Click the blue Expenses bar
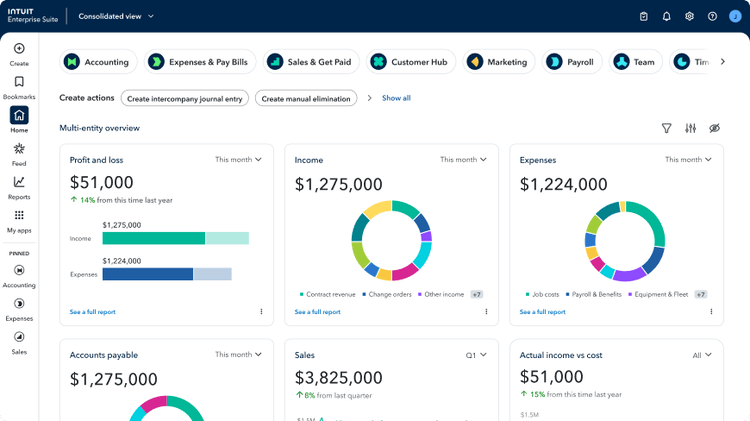The height and width of the screenshot is (421, 750). click(x=148, y=274)
